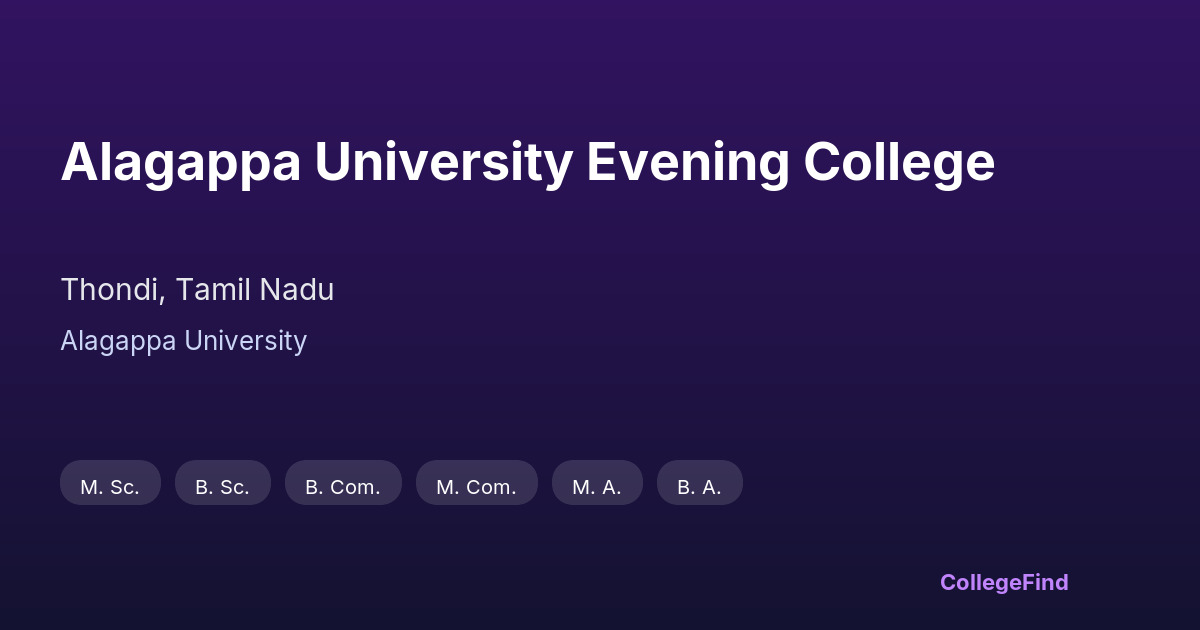Click the M. Sc. course tag

tap(110, 487)
